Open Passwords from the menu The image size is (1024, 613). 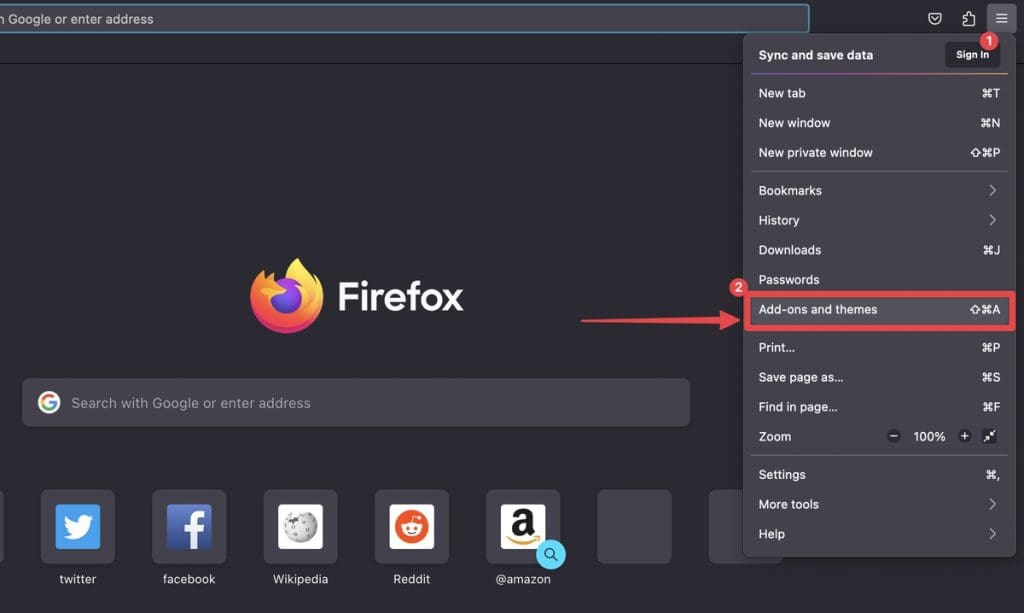[879, 279]
